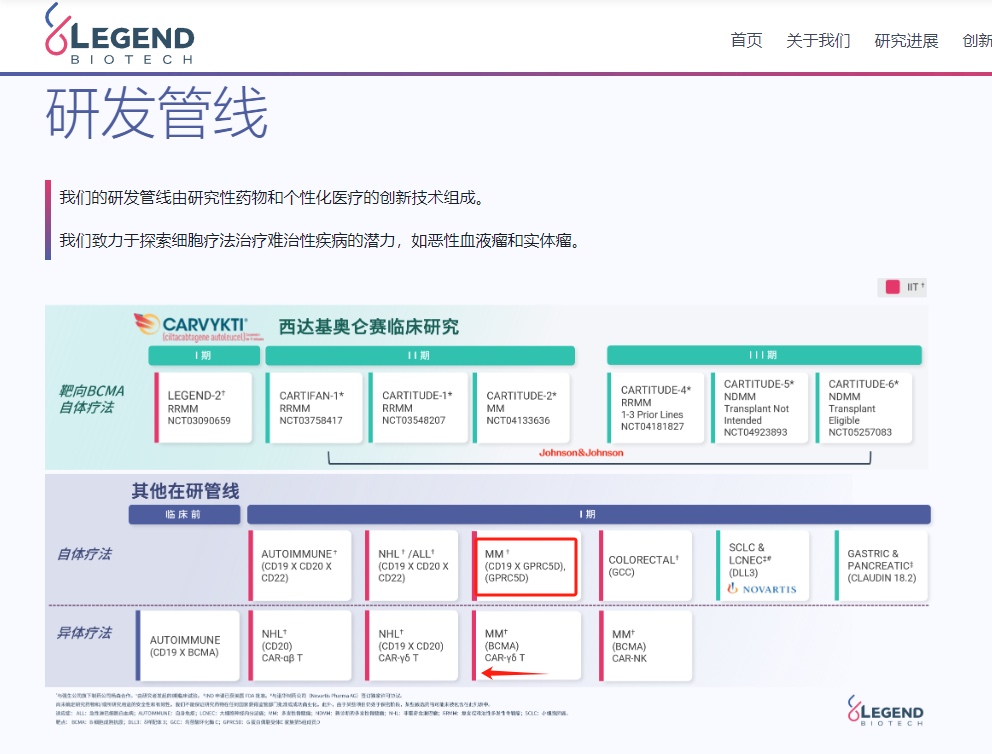Click the AUTOIMMUNE (CD19 X BCMA) card
Image resolution: width=992 pixels, height=754 pixels.
click(188, 646)
